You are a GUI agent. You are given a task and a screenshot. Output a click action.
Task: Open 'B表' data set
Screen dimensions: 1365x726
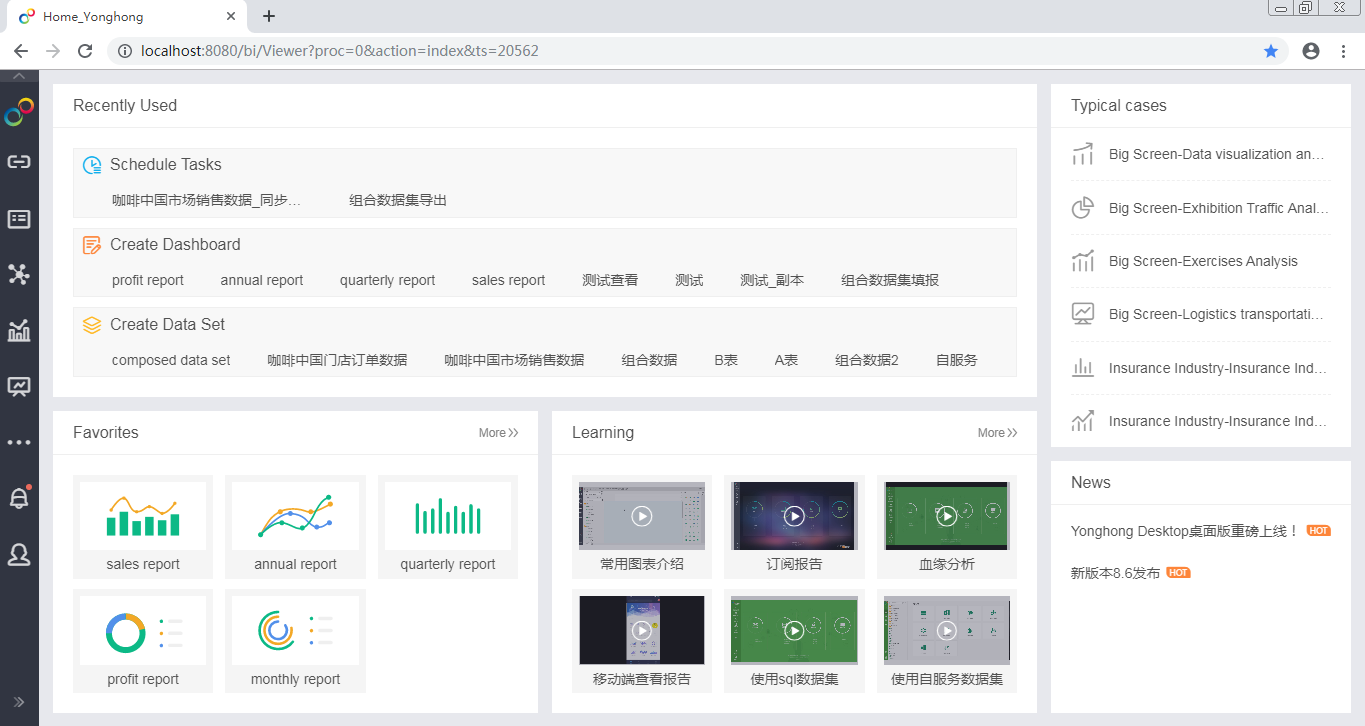726,360
